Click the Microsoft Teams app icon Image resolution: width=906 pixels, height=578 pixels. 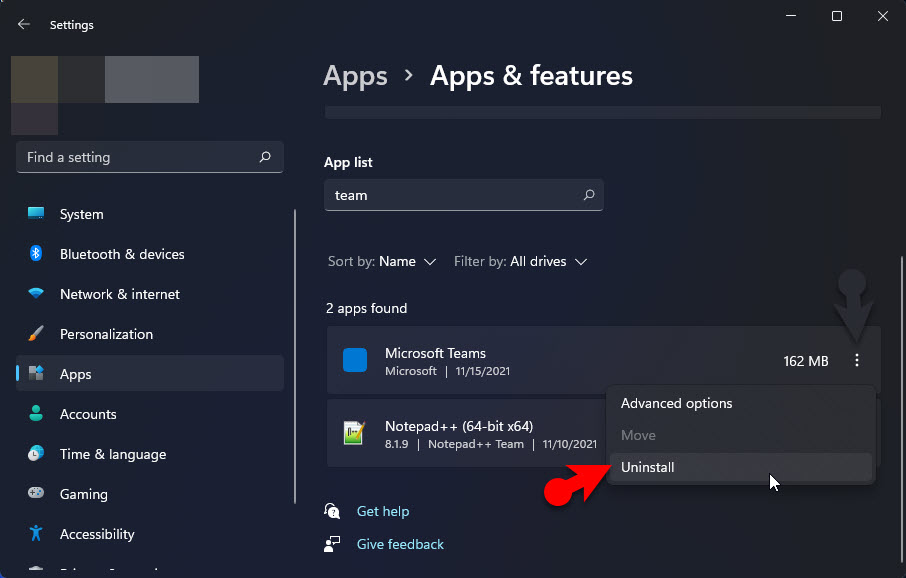pos(355,360)
